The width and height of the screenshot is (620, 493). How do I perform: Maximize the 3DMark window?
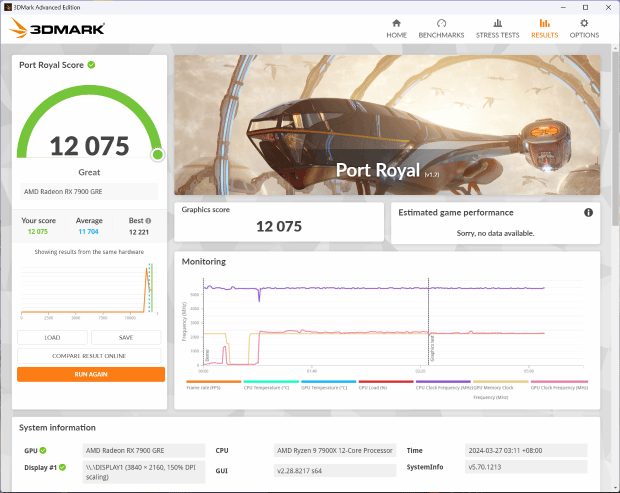(586, 7)
